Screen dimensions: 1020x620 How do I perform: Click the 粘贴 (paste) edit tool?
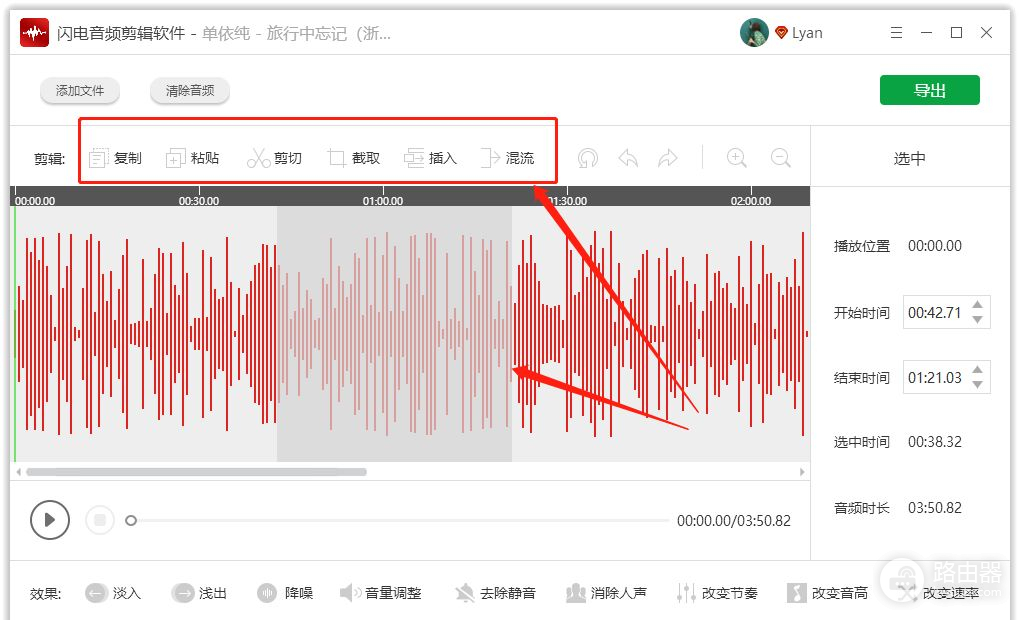coord(193,158)
